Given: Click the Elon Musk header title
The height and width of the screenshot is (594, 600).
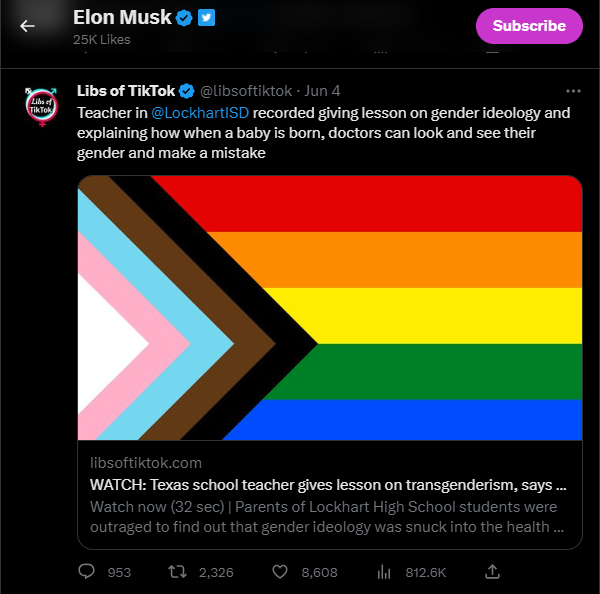Looking at the screenshot, I should point(122,18).
